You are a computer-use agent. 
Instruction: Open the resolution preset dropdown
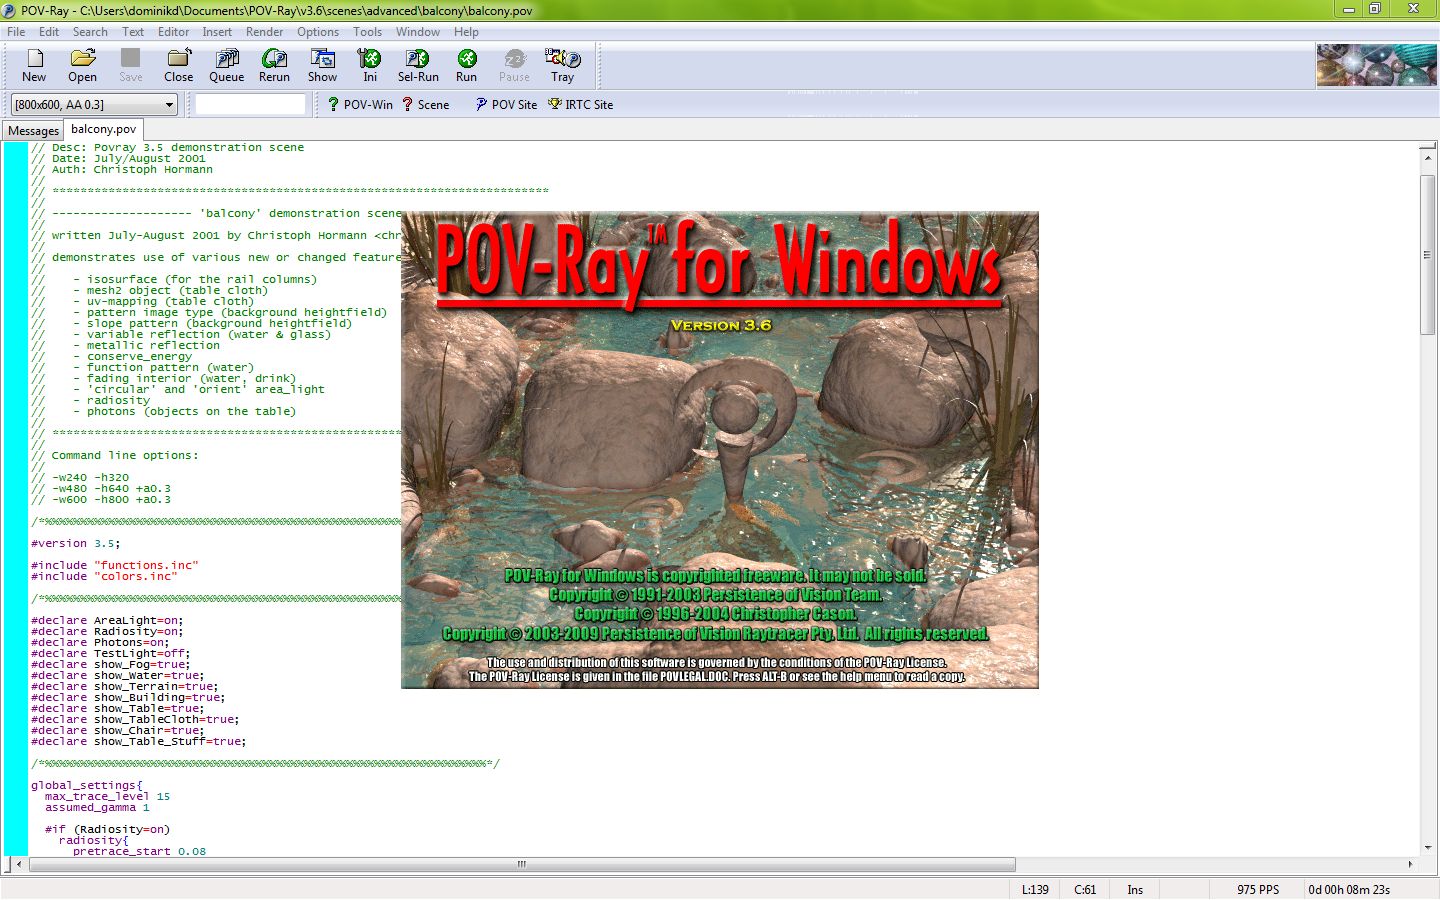tap(94, 104)
